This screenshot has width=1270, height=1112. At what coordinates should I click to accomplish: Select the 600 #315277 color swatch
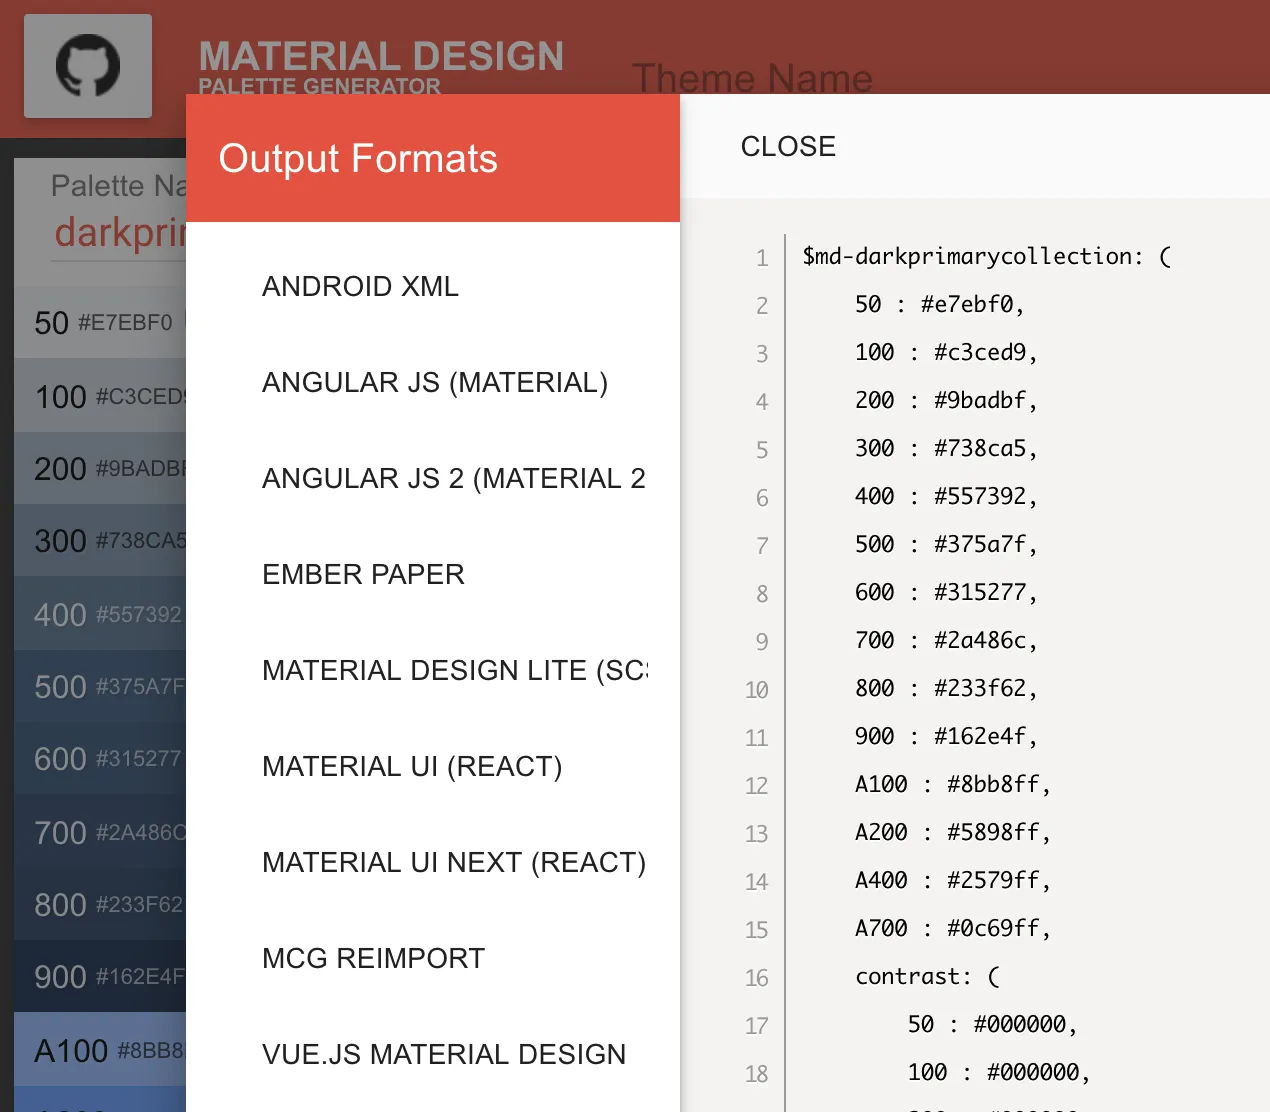tap(100, 758)
